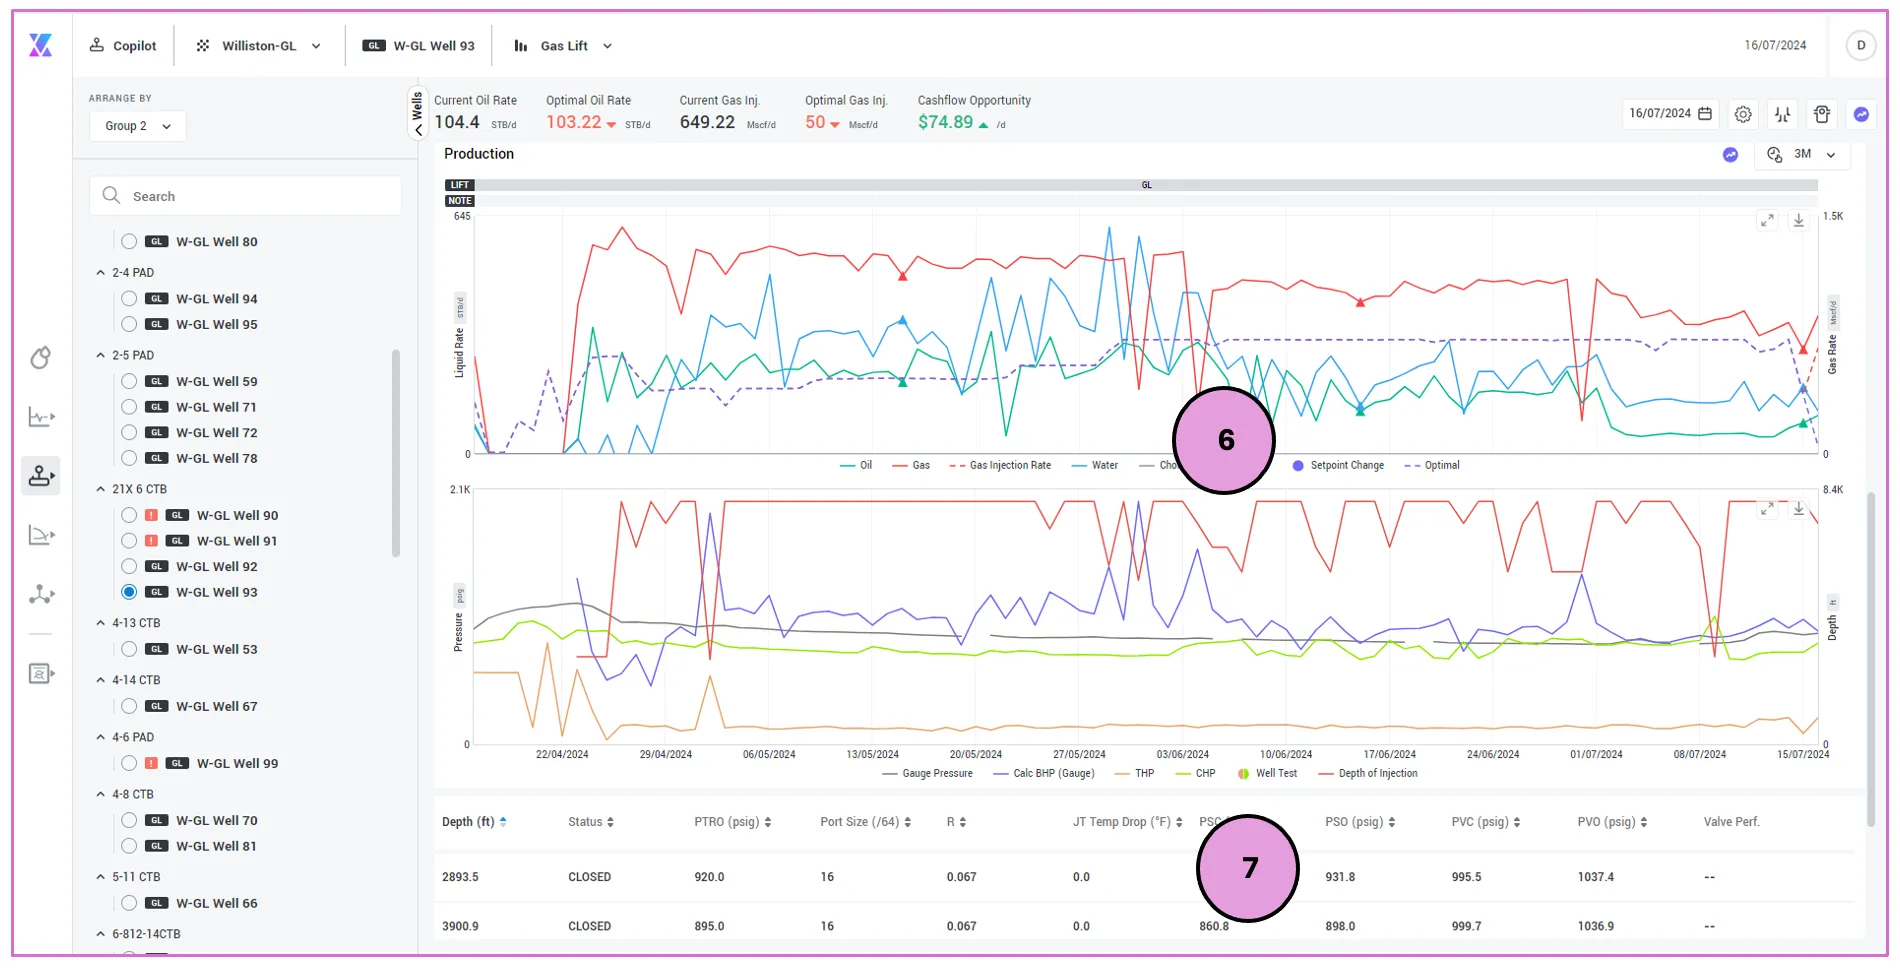Open the Copilot assistant
Screen dimensions: 1900x968
pyautogui.click(x=123, y=46)
